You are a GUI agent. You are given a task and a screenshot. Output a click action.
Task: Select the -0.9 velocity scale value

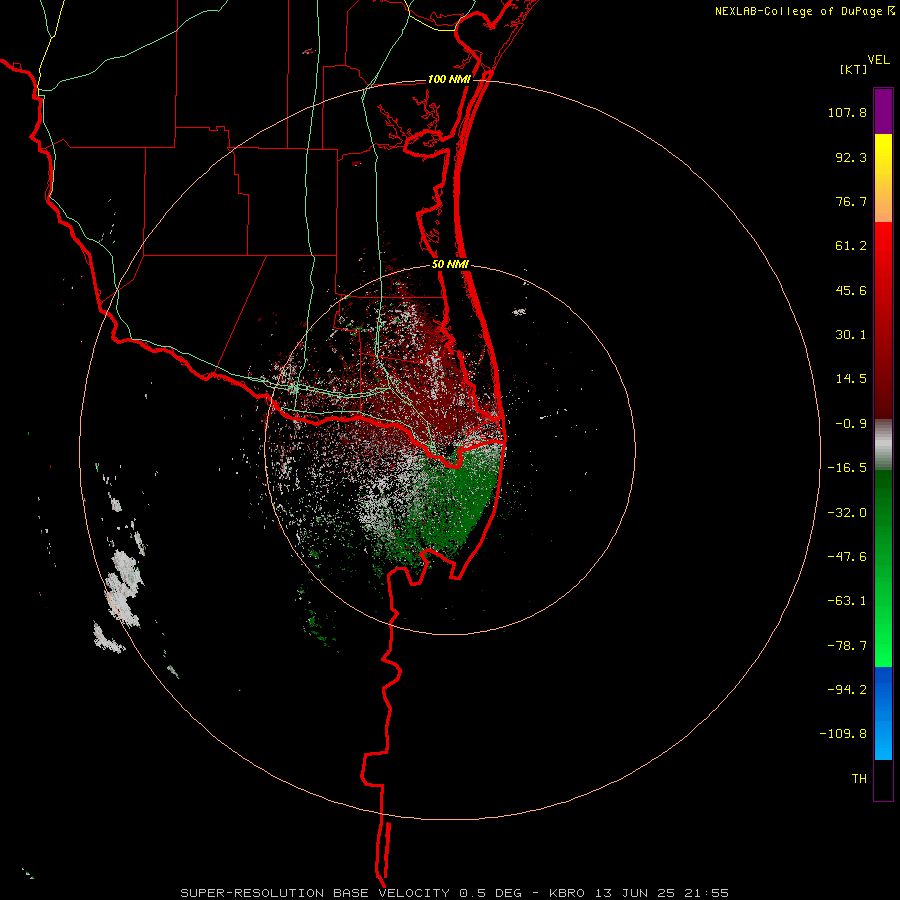point(851,424)
